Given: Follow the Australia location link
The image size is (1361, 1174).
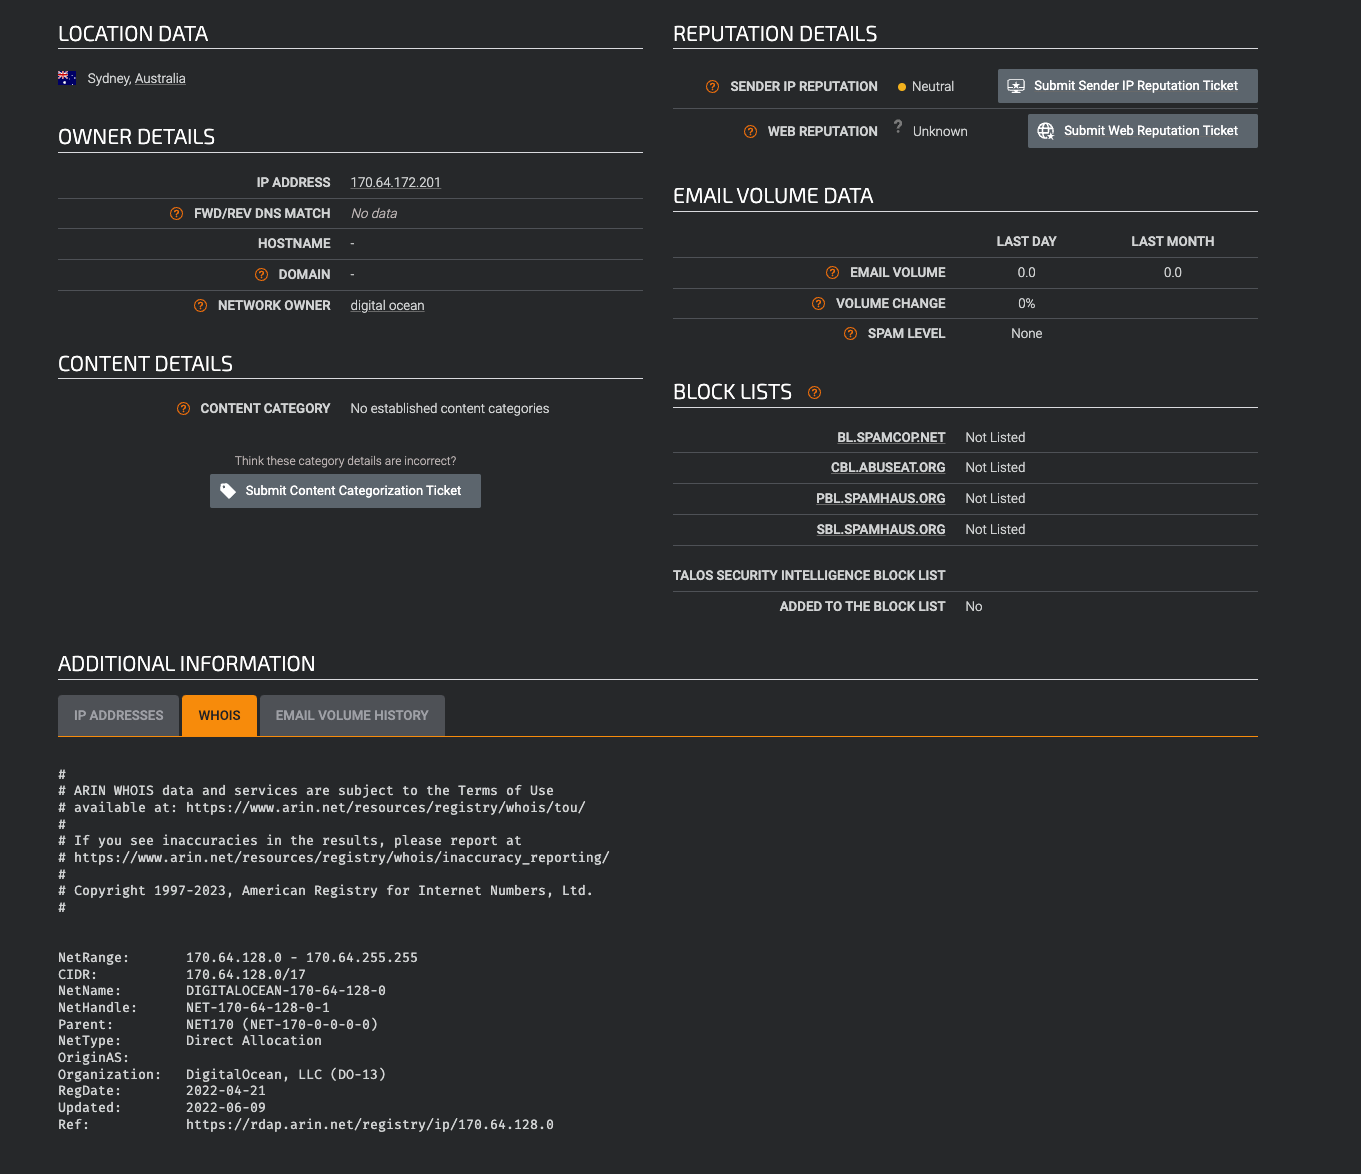Looking at the screenshot, I should point(160,78).
